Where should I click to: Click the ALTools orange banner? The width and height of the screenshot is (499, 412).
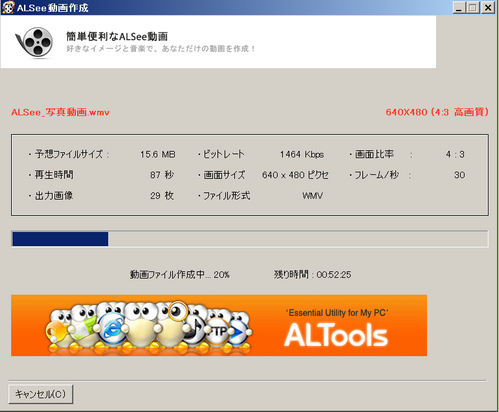tap(219, 325)
